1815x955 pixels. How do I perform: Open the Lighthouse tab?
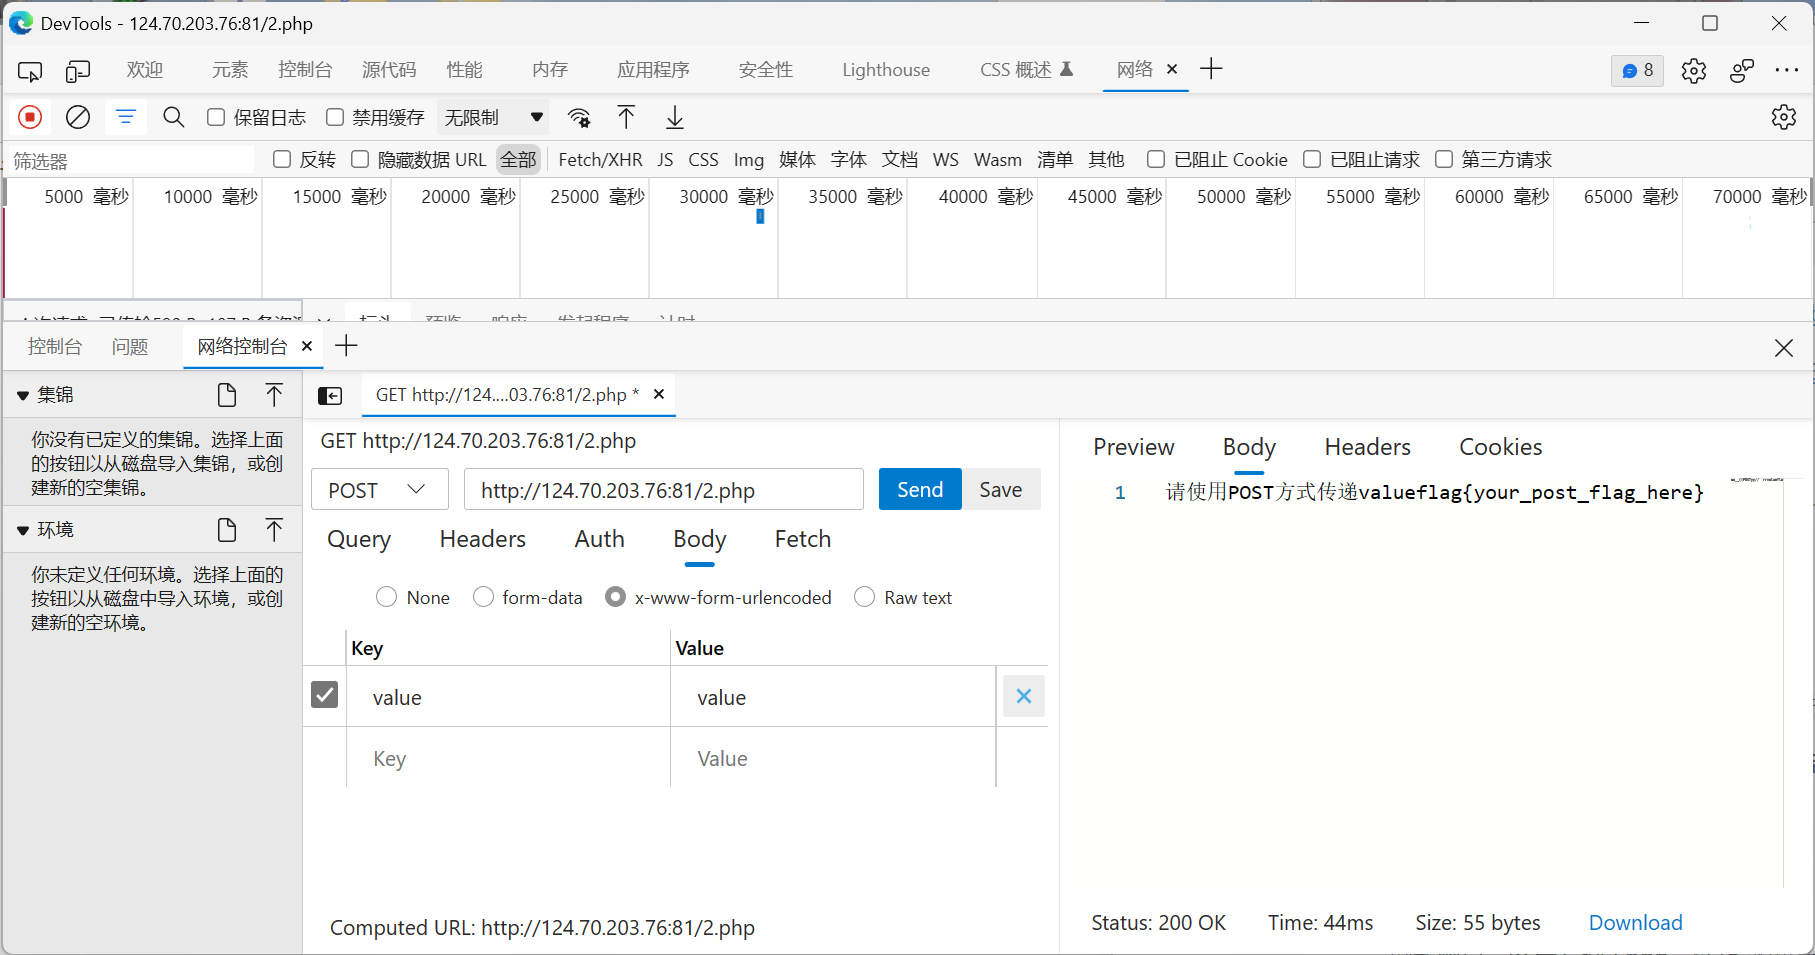point(885,70)
